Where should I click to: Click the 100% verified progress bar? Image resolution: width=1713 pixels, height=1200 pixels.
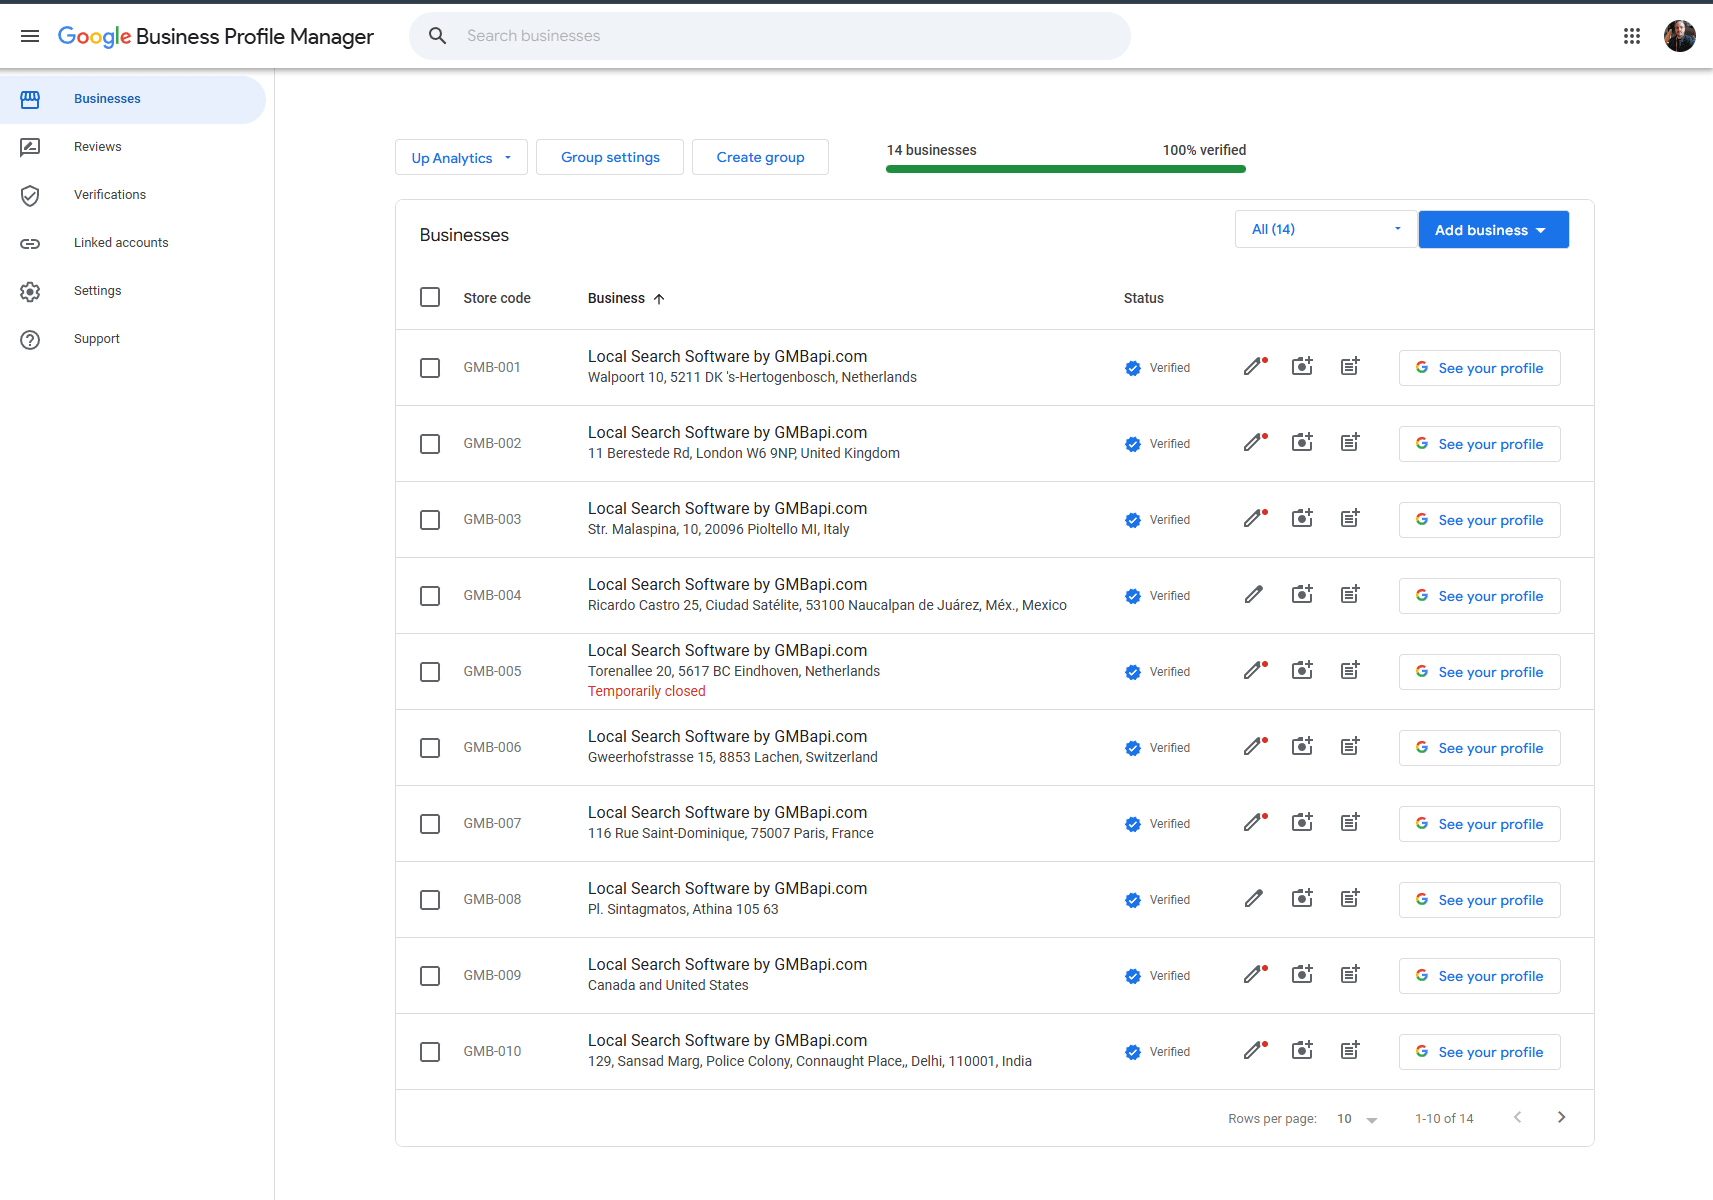tap(1066, 169)
